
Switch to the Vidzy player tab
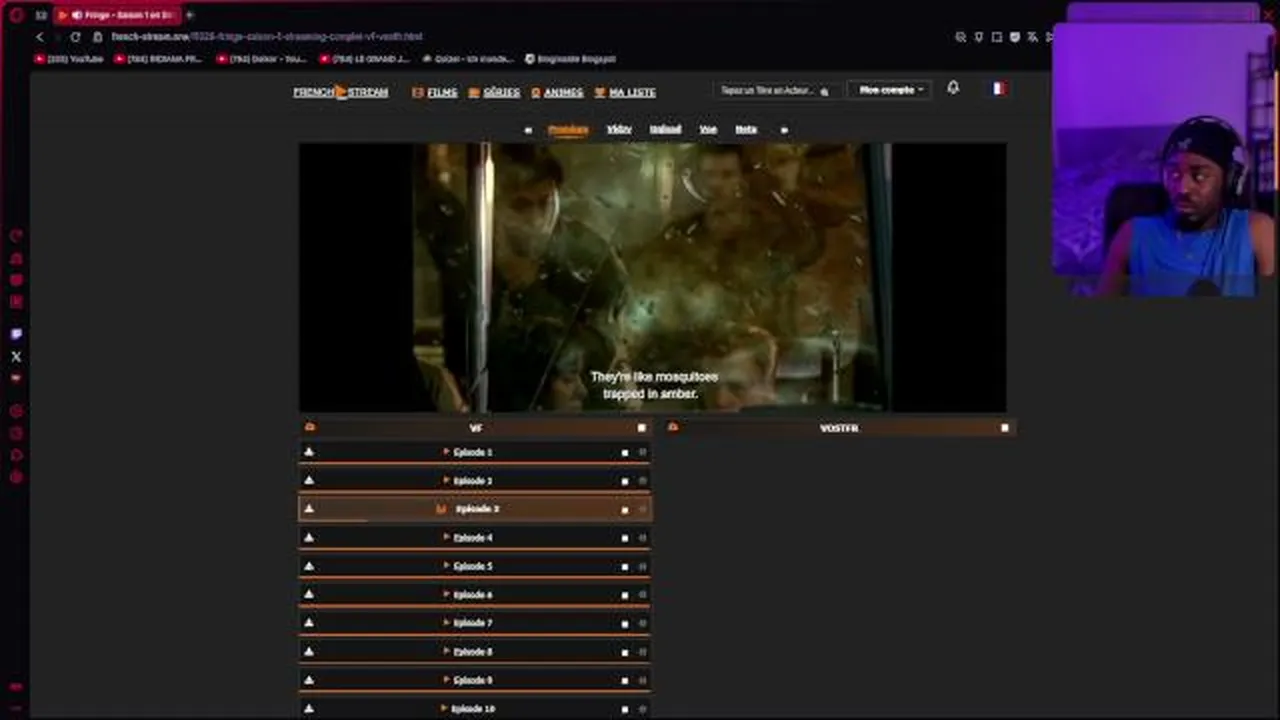(x=619, y=130)
